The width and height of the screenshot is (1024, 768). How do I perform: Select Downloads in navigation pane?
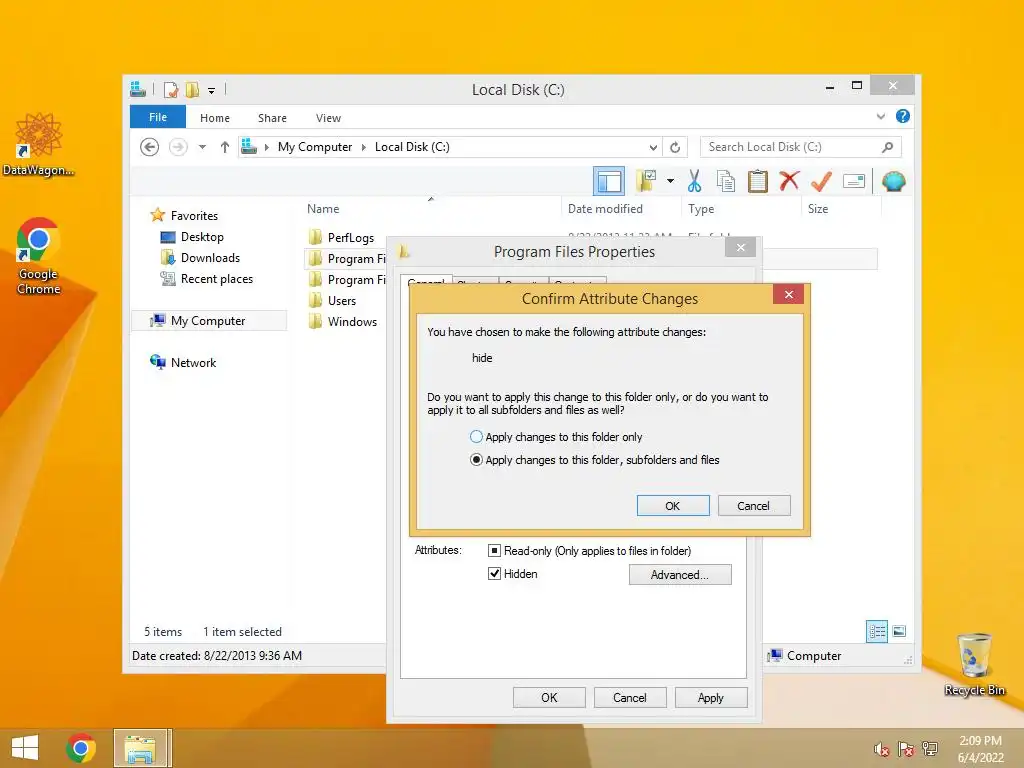click(x=210, y=257)
